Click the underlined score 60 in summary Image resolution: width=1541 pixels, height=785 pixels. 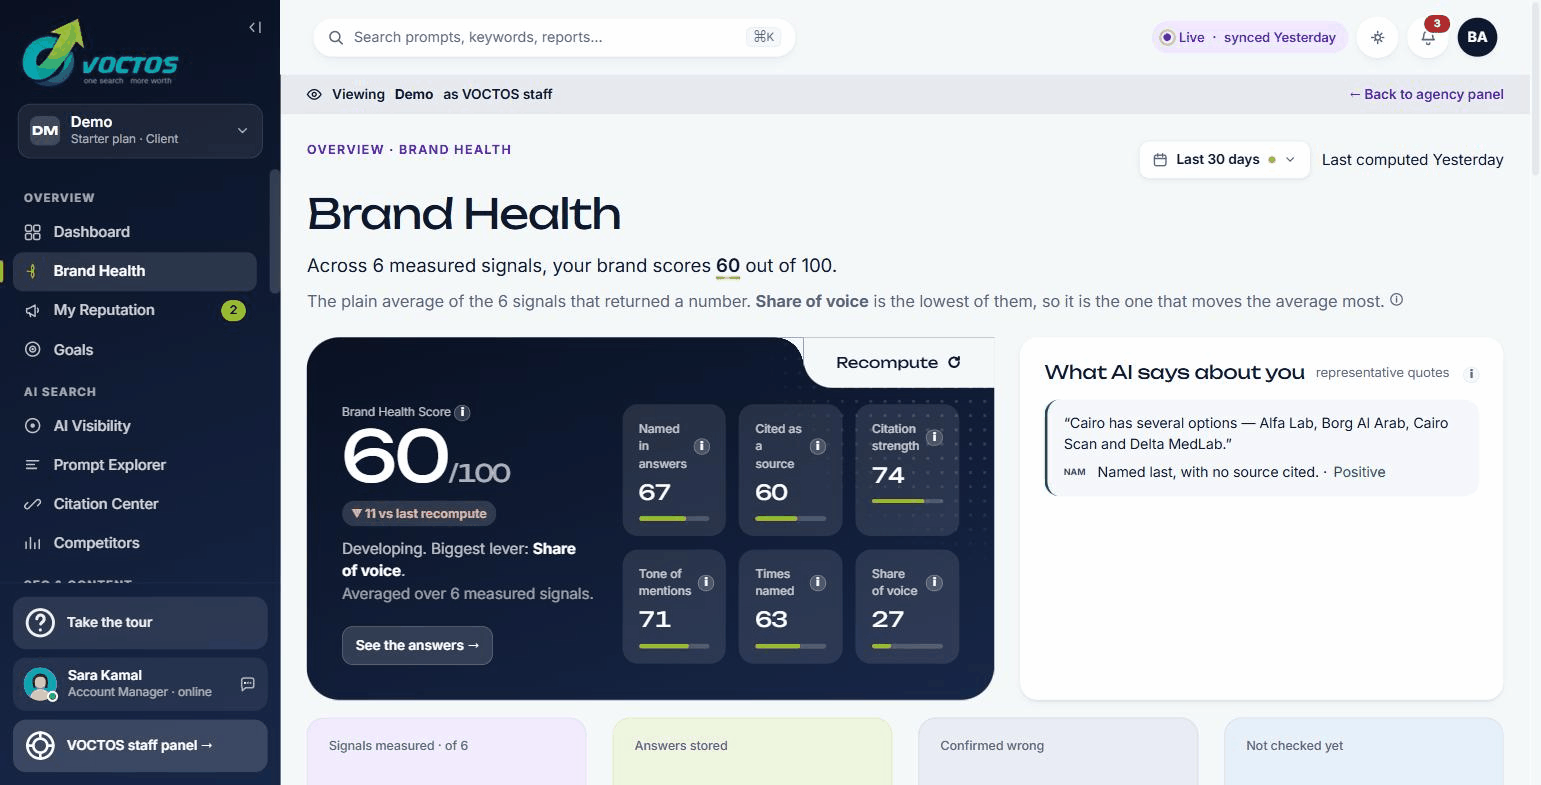click(x=728, y=266)
